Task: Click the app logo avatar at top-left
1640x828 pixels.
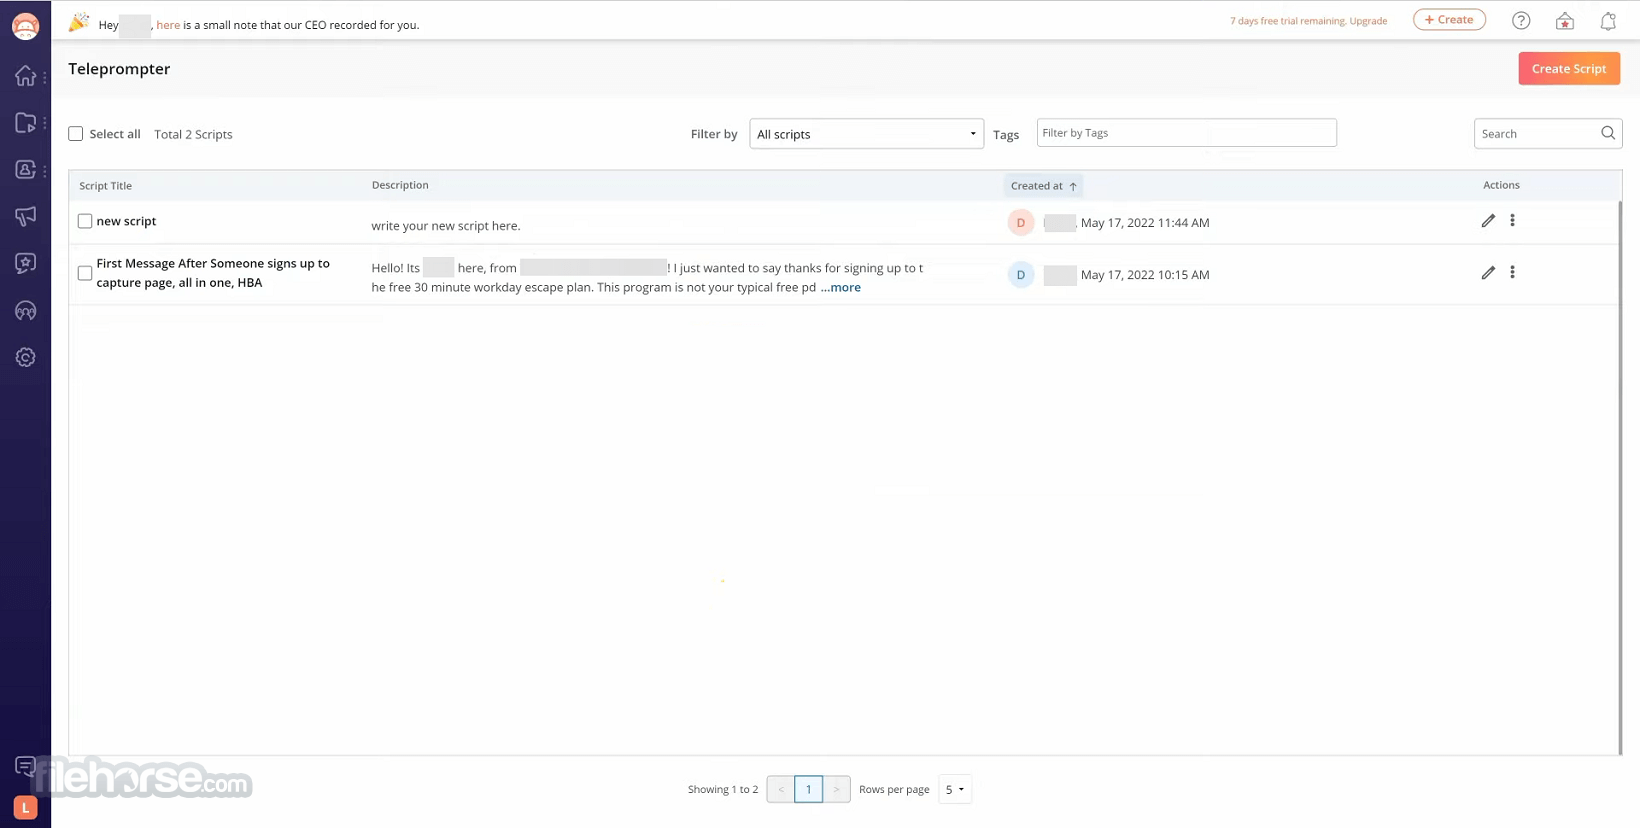Action: (x=25, y=27)
